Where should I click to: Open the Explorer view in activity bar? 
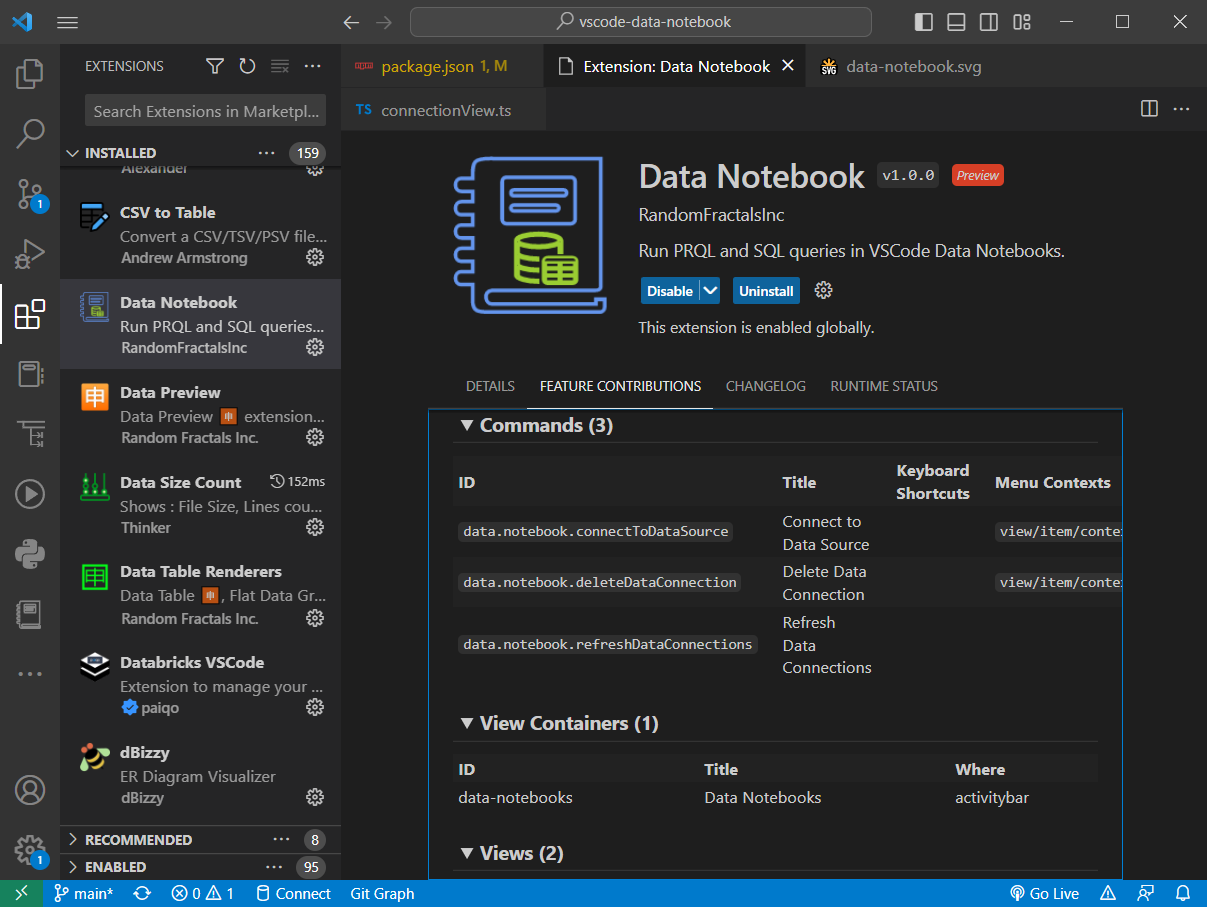30,73
